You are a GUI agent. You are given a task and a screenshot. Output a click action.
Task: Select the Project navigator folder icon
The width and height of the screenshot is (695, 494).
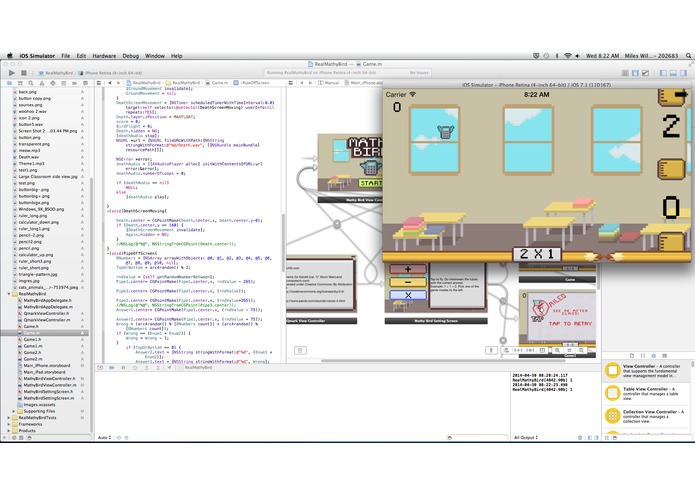pos(9,83)
